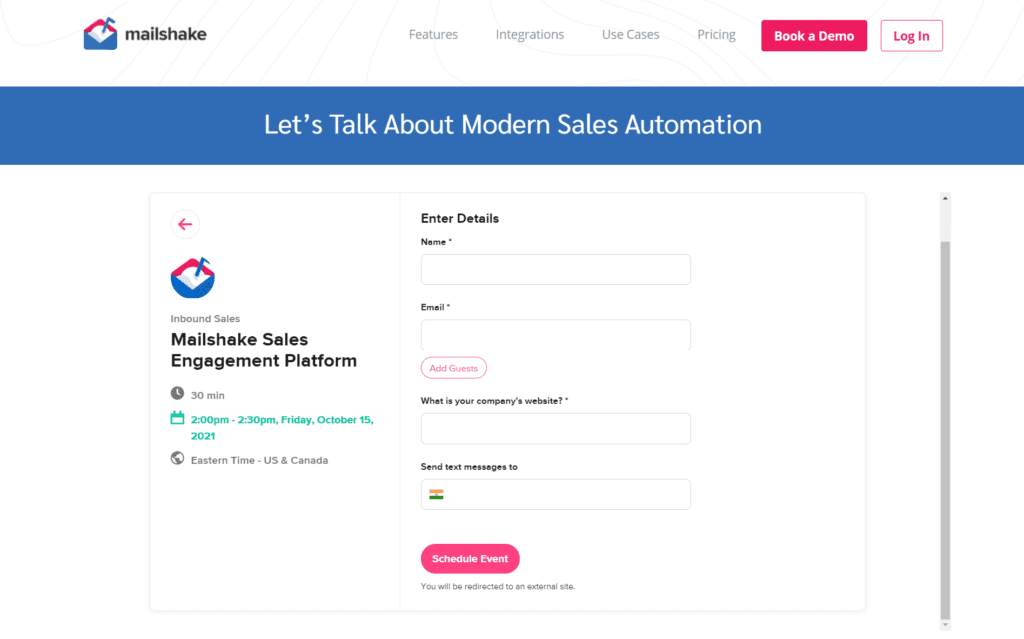The image size is (1024, 639).
Task: Click the globe icon beside Eastern Time
Action: tap(177, 458)
